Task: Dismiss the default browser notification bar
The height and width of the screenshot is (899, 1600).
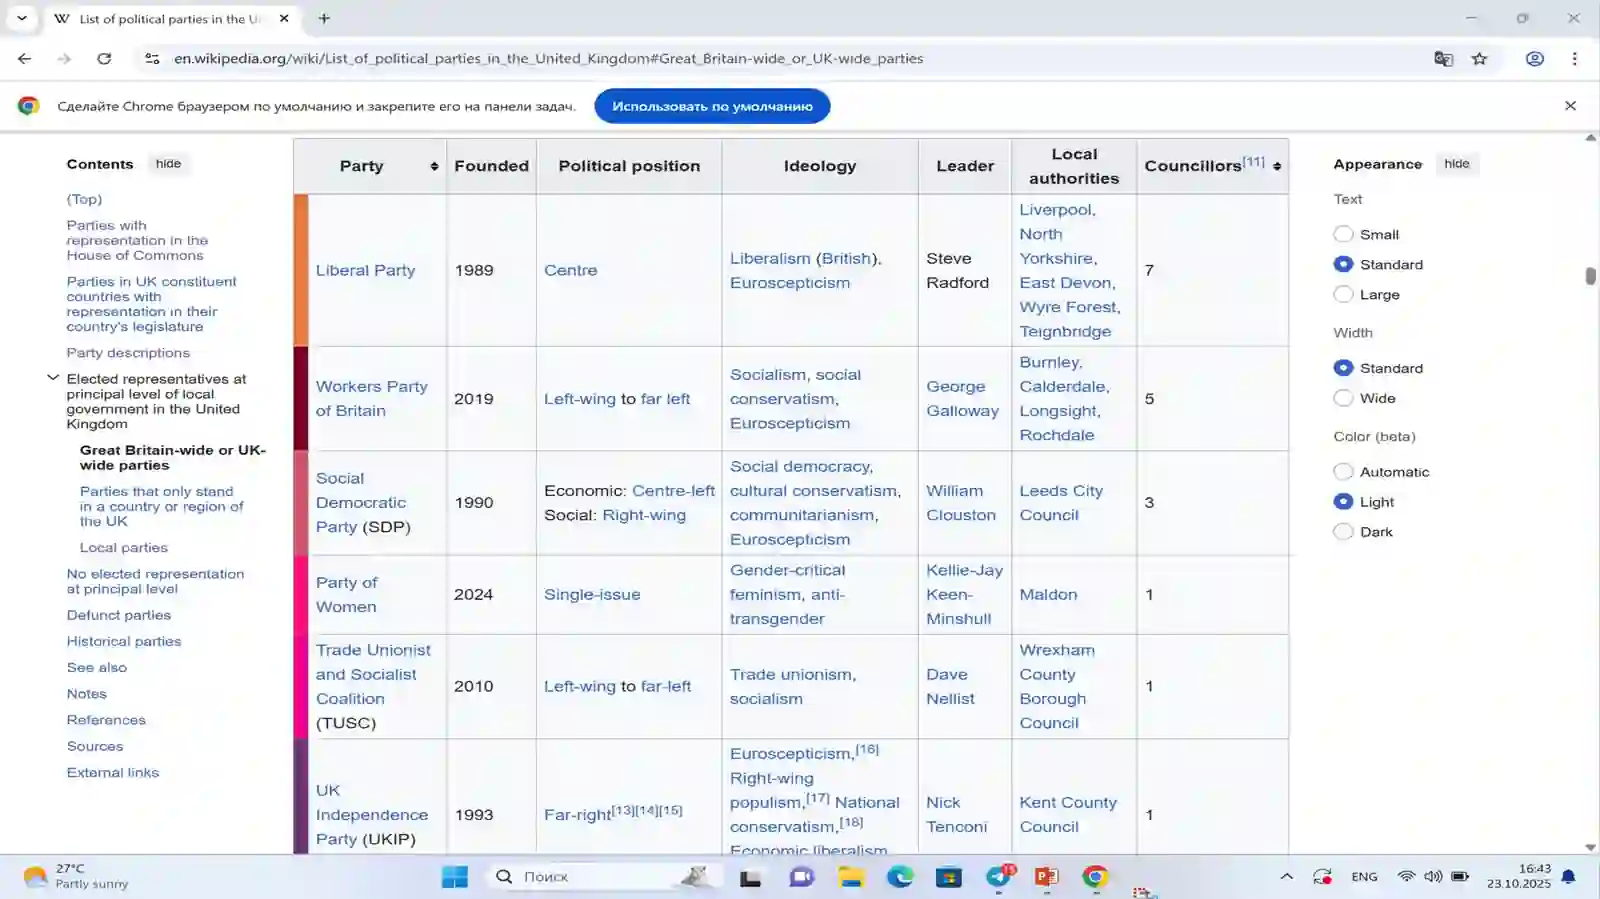Action: tap(1570, 106)
